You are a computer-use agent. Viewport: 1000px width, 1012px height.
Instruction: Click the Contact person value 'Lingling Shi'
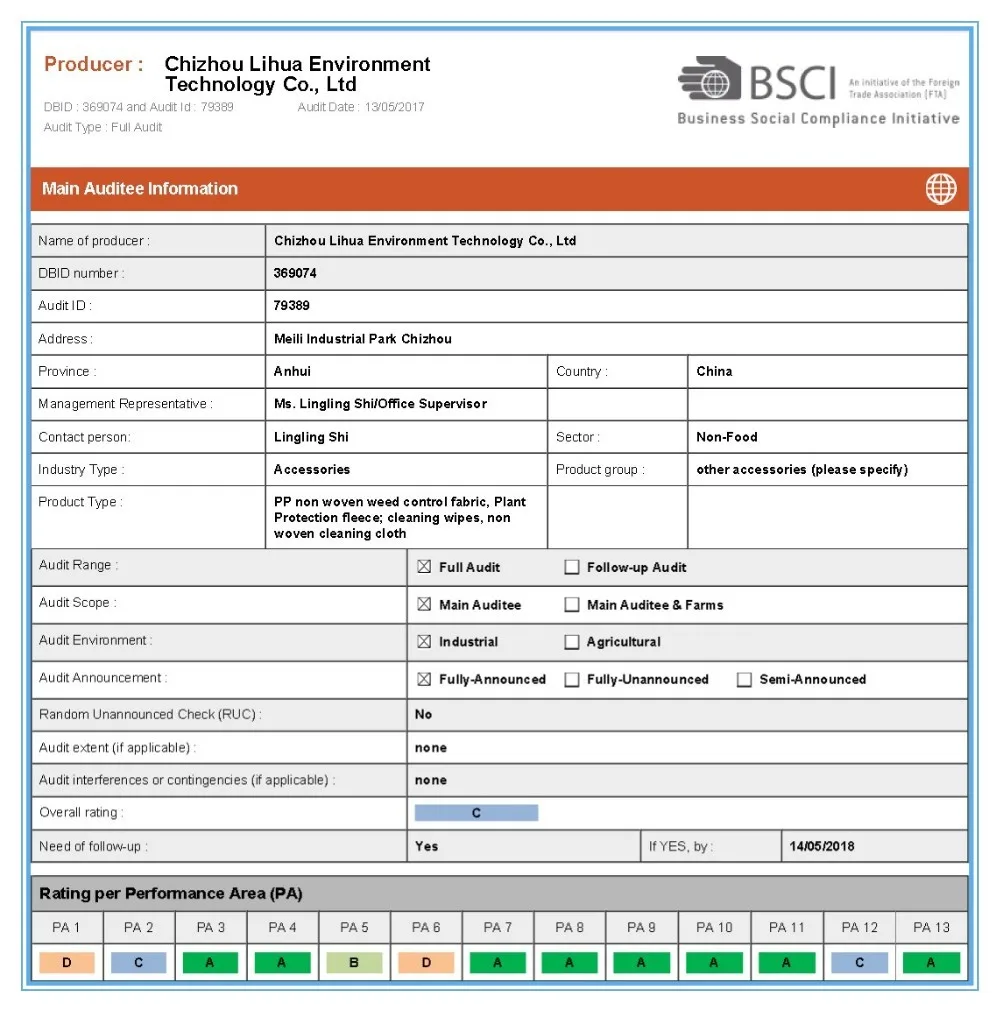pos(311,437)
